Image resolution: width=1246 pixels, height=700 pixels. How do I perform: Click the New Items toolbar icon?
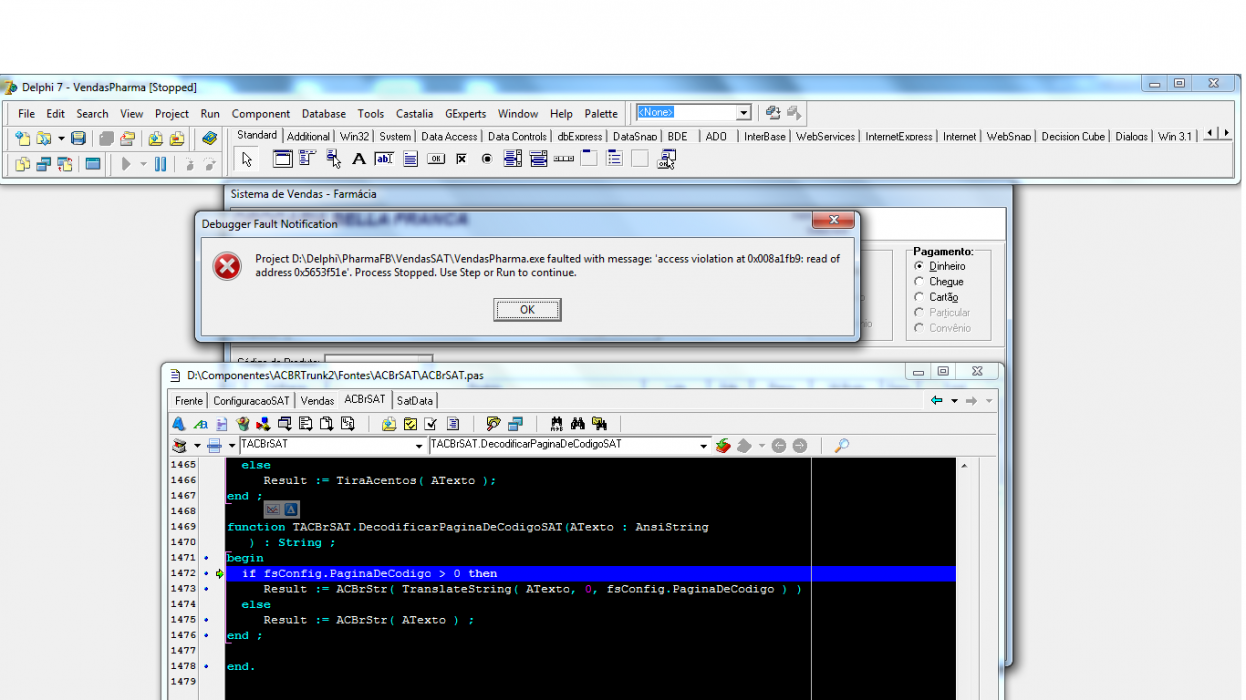22,138
